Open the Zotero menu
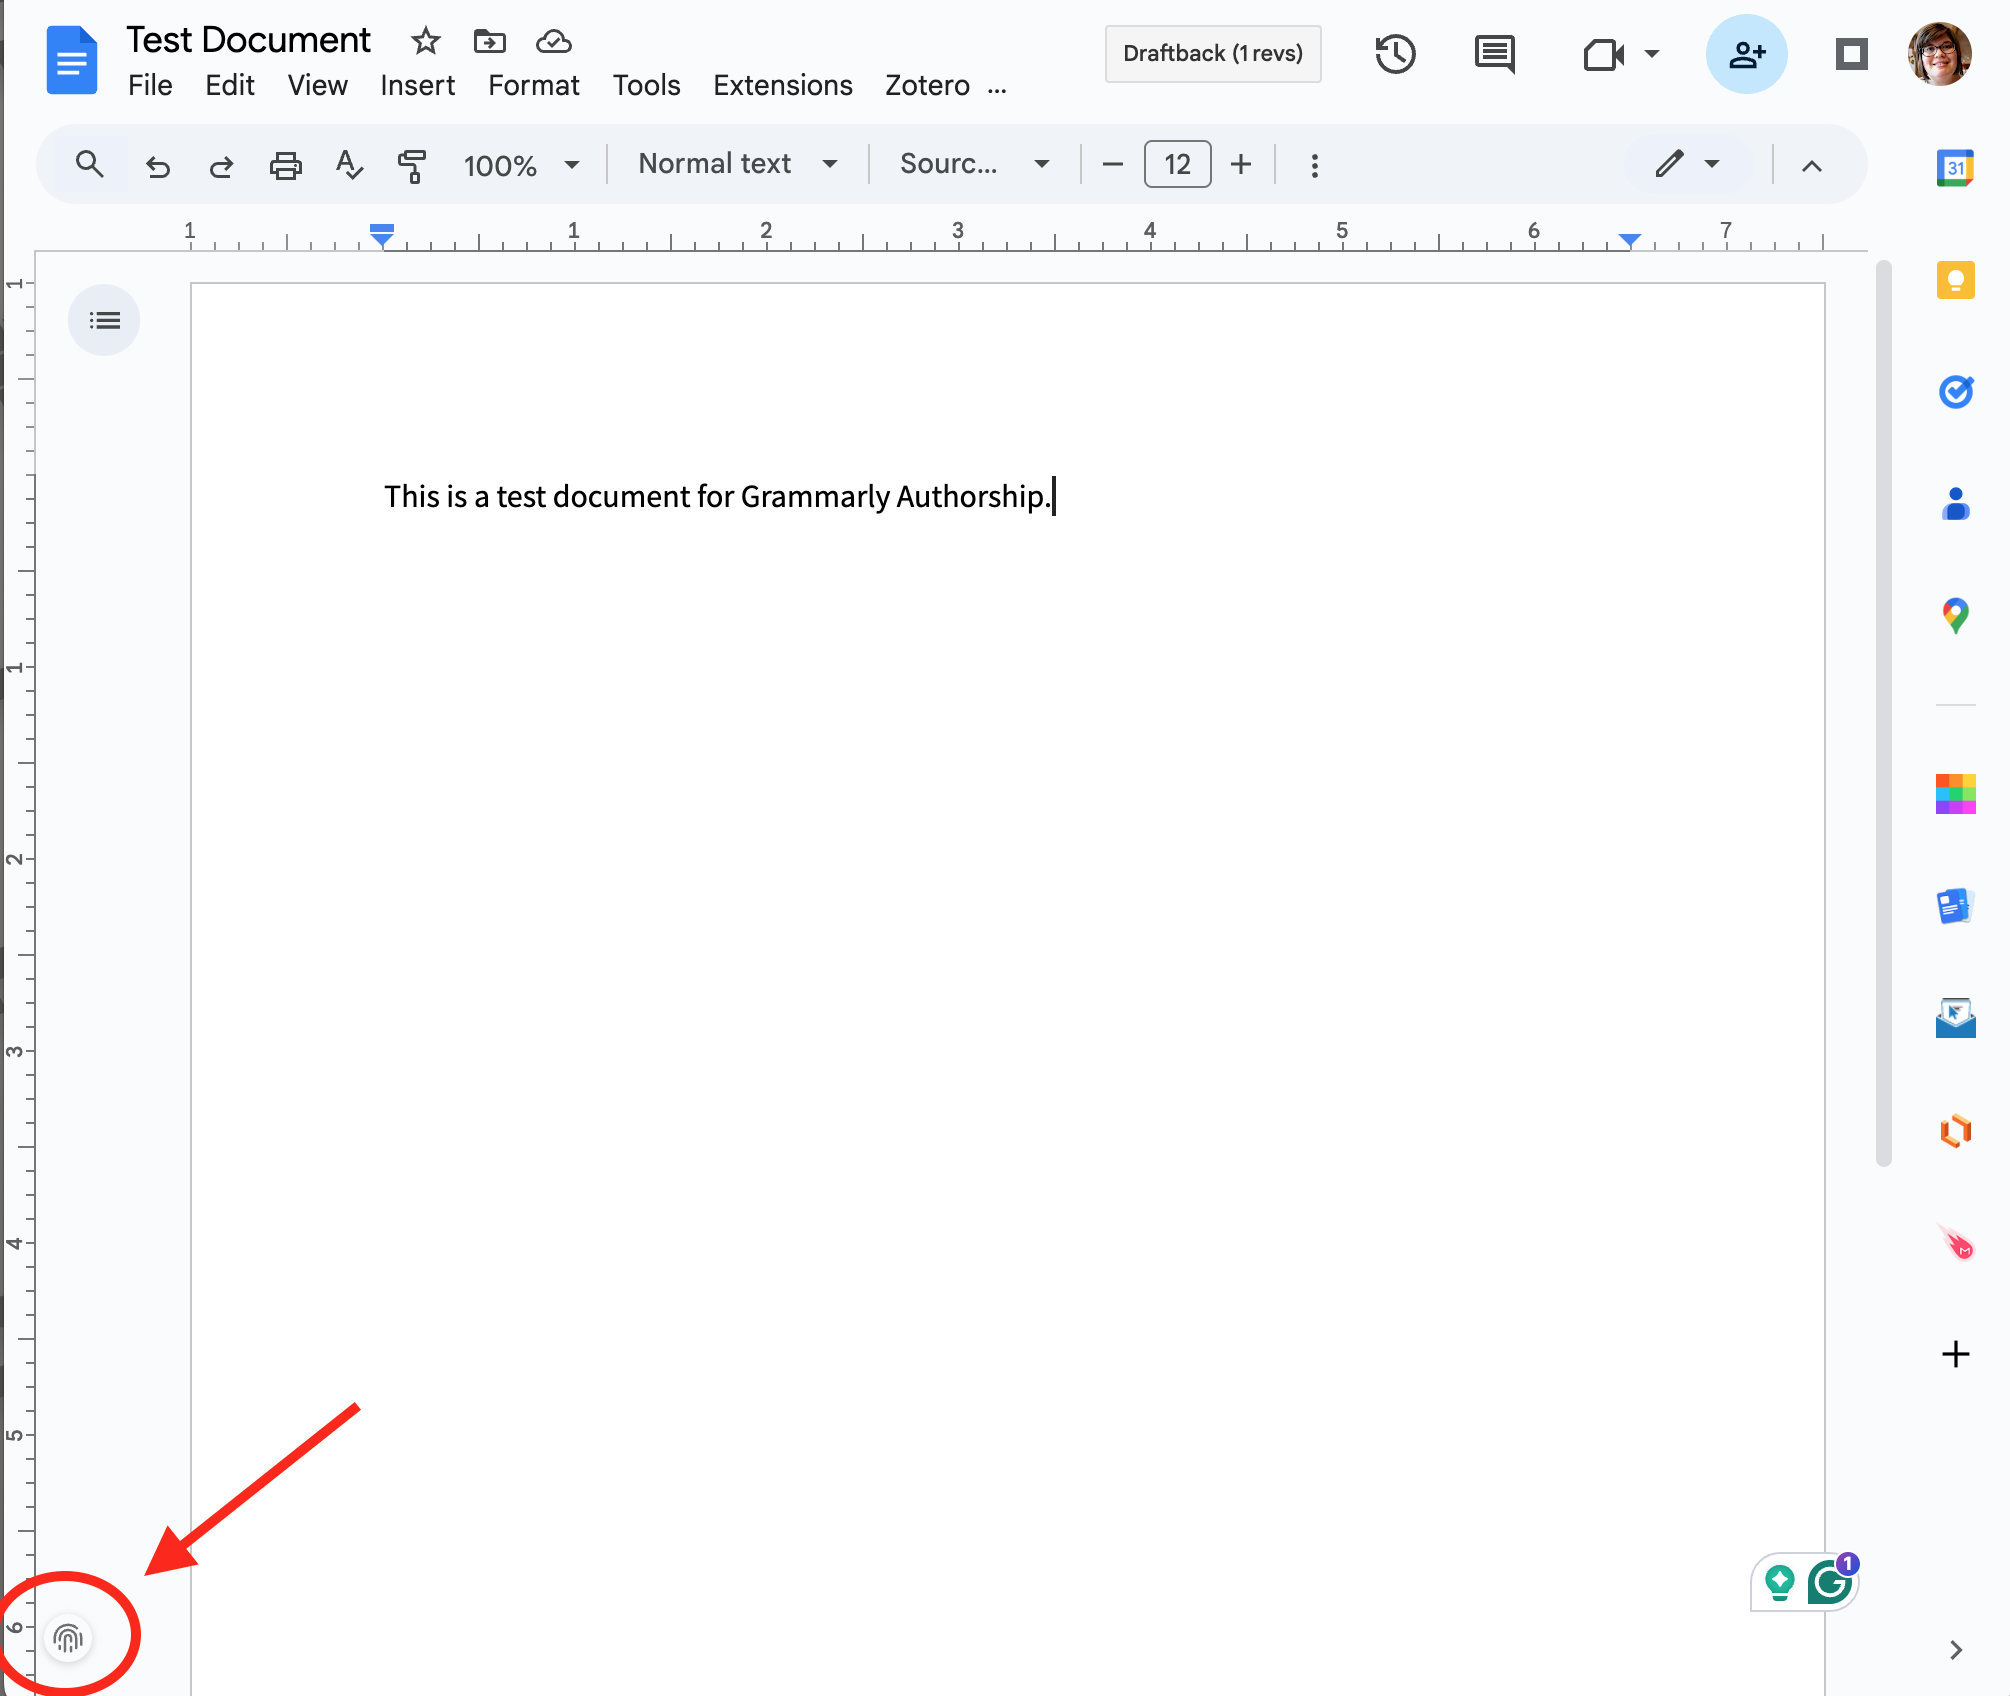Screen dimensions: 2010x1696 pyautogui.click(x=927, y=86)
